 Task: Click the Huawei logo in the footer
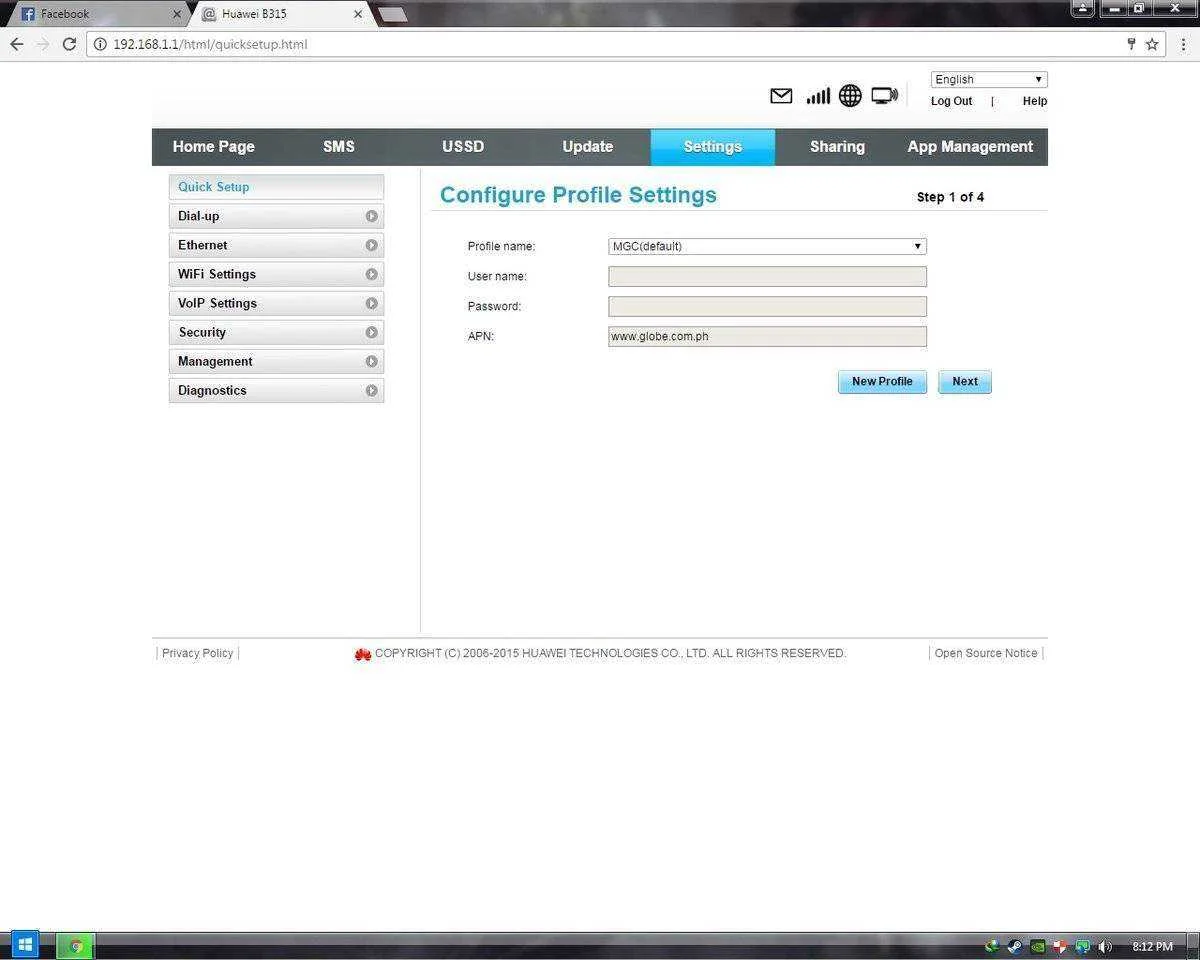point(363,654)
